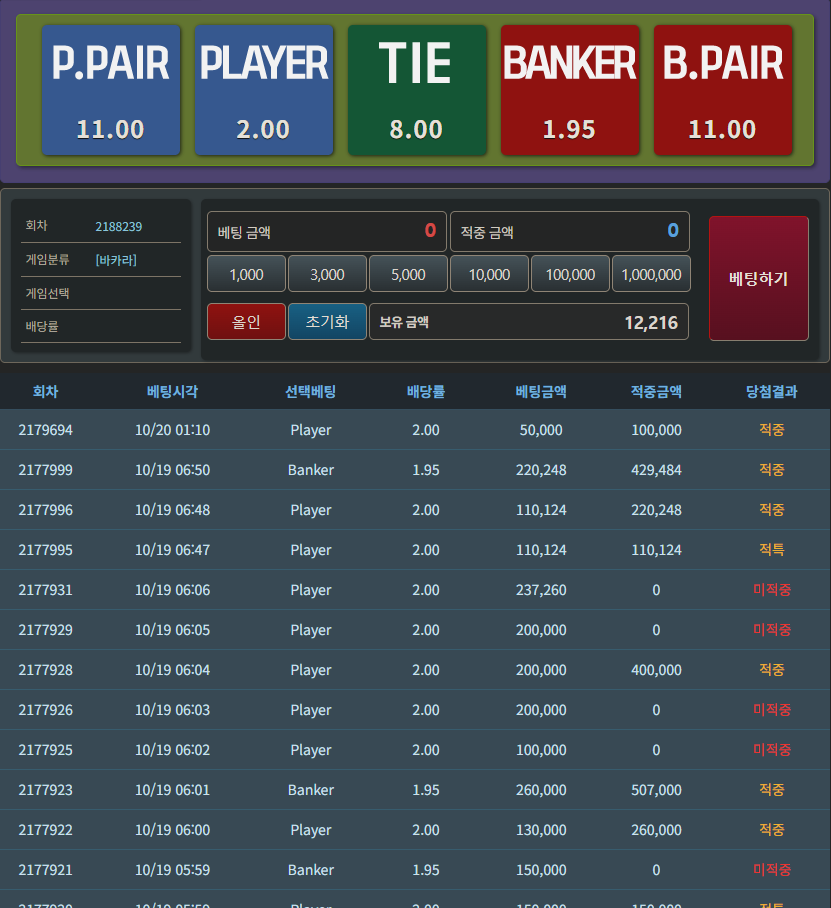This screenshot has width=831, height=908.
Task: Add 1,000 to the bet amount
Action: (x=246, y=274)
